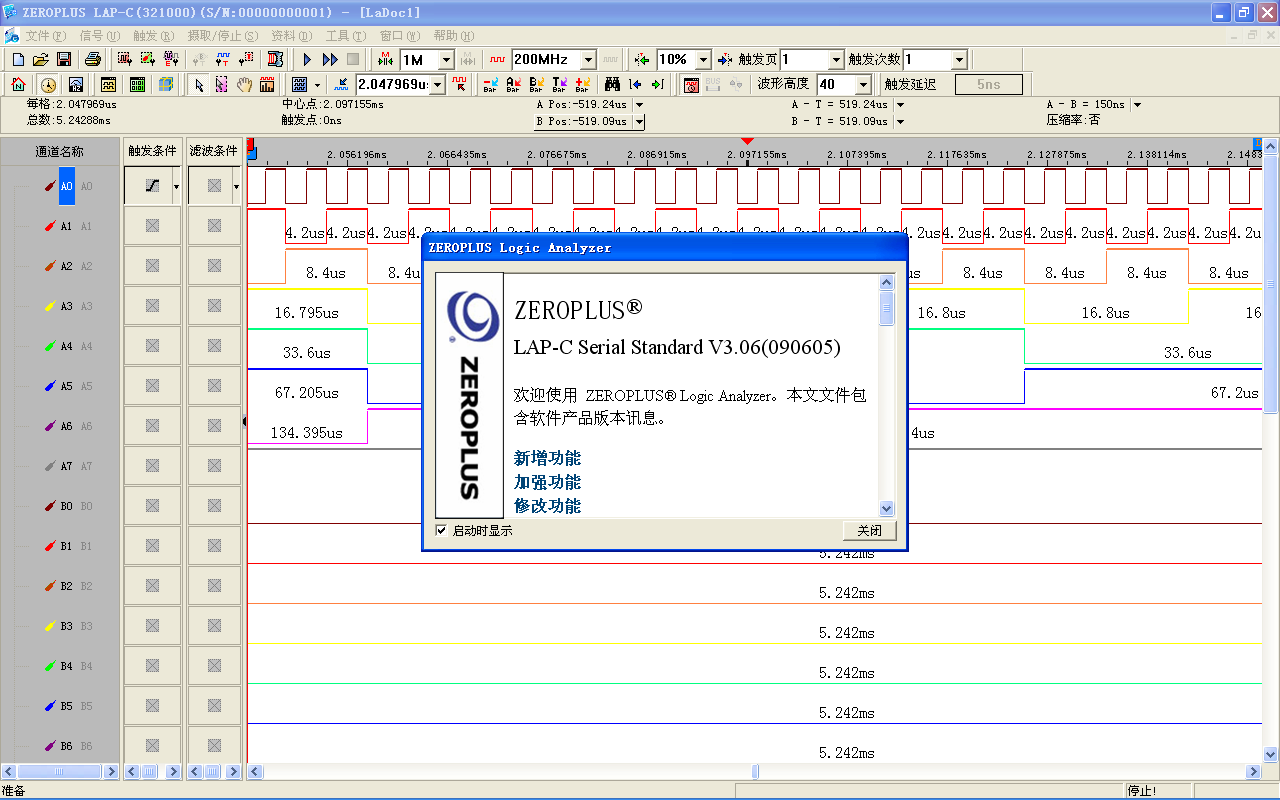Click the red trigger marker on time ruler
The image size is (1280, 800).
click(746, 141)
